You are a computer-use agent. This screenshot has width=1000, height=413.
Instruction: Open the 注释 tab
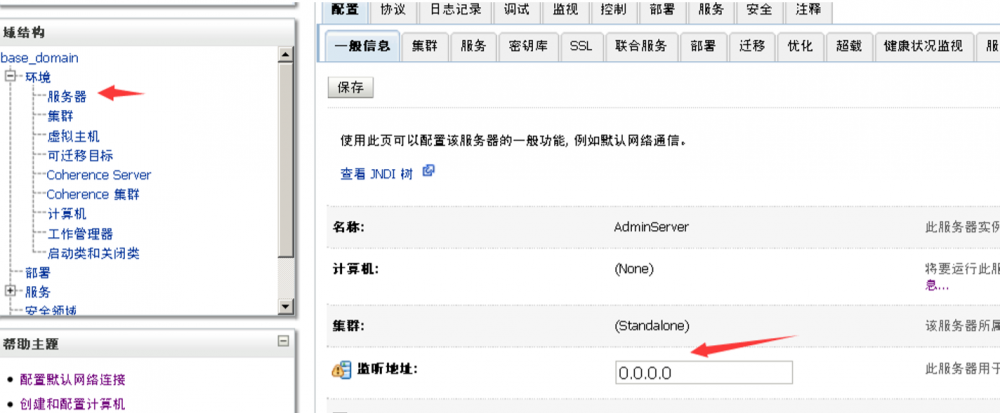[x=809, y=10]
